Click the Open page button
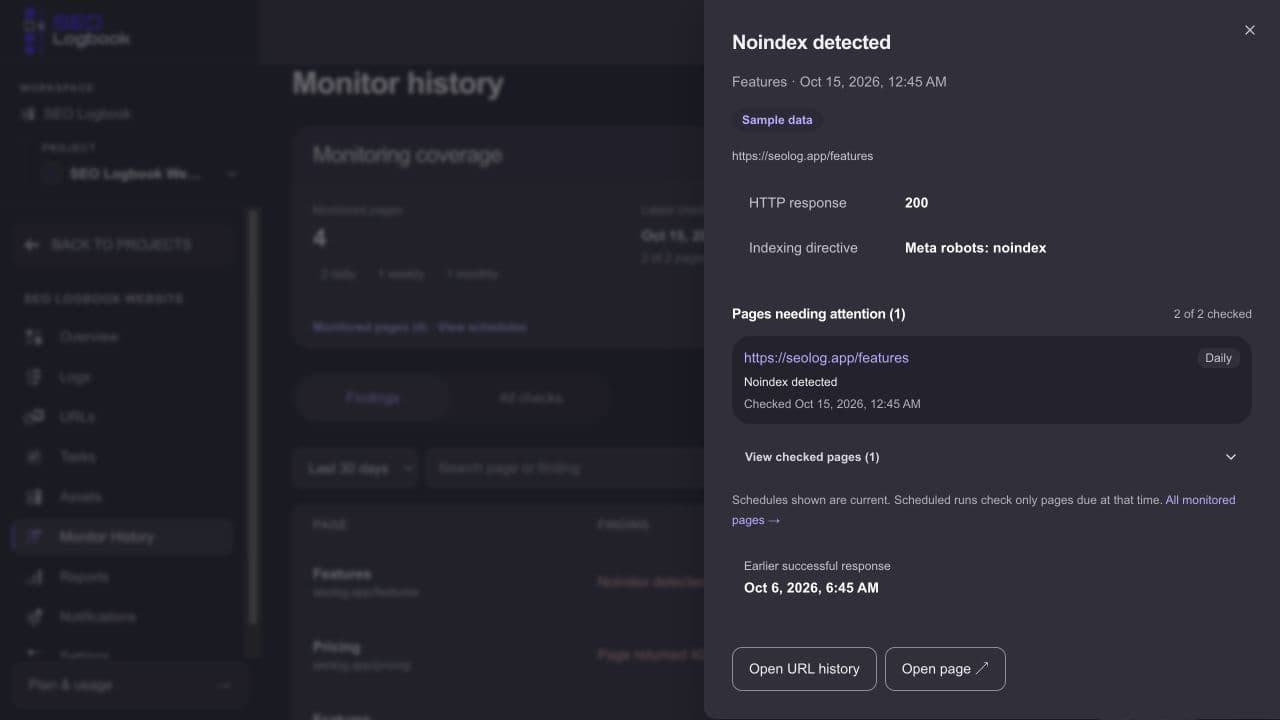The width and height of the screenshot is (1280, 720). 945,669
